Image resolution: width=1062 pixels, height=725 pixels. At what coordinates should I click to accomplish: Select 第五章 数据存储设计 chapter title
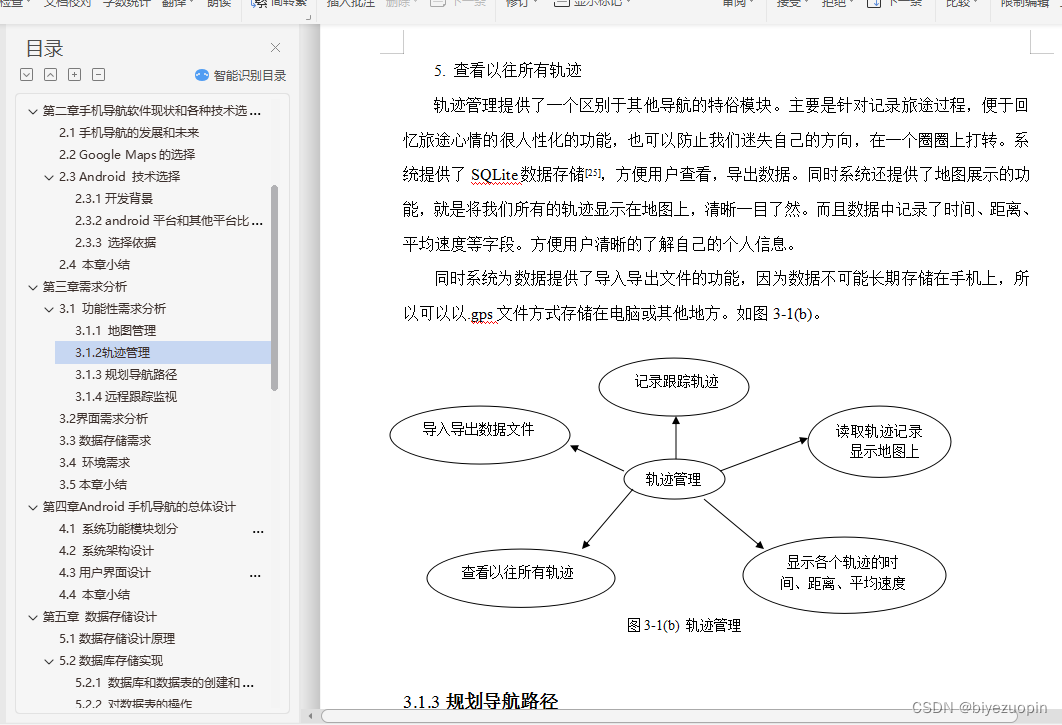click(100, 617)
